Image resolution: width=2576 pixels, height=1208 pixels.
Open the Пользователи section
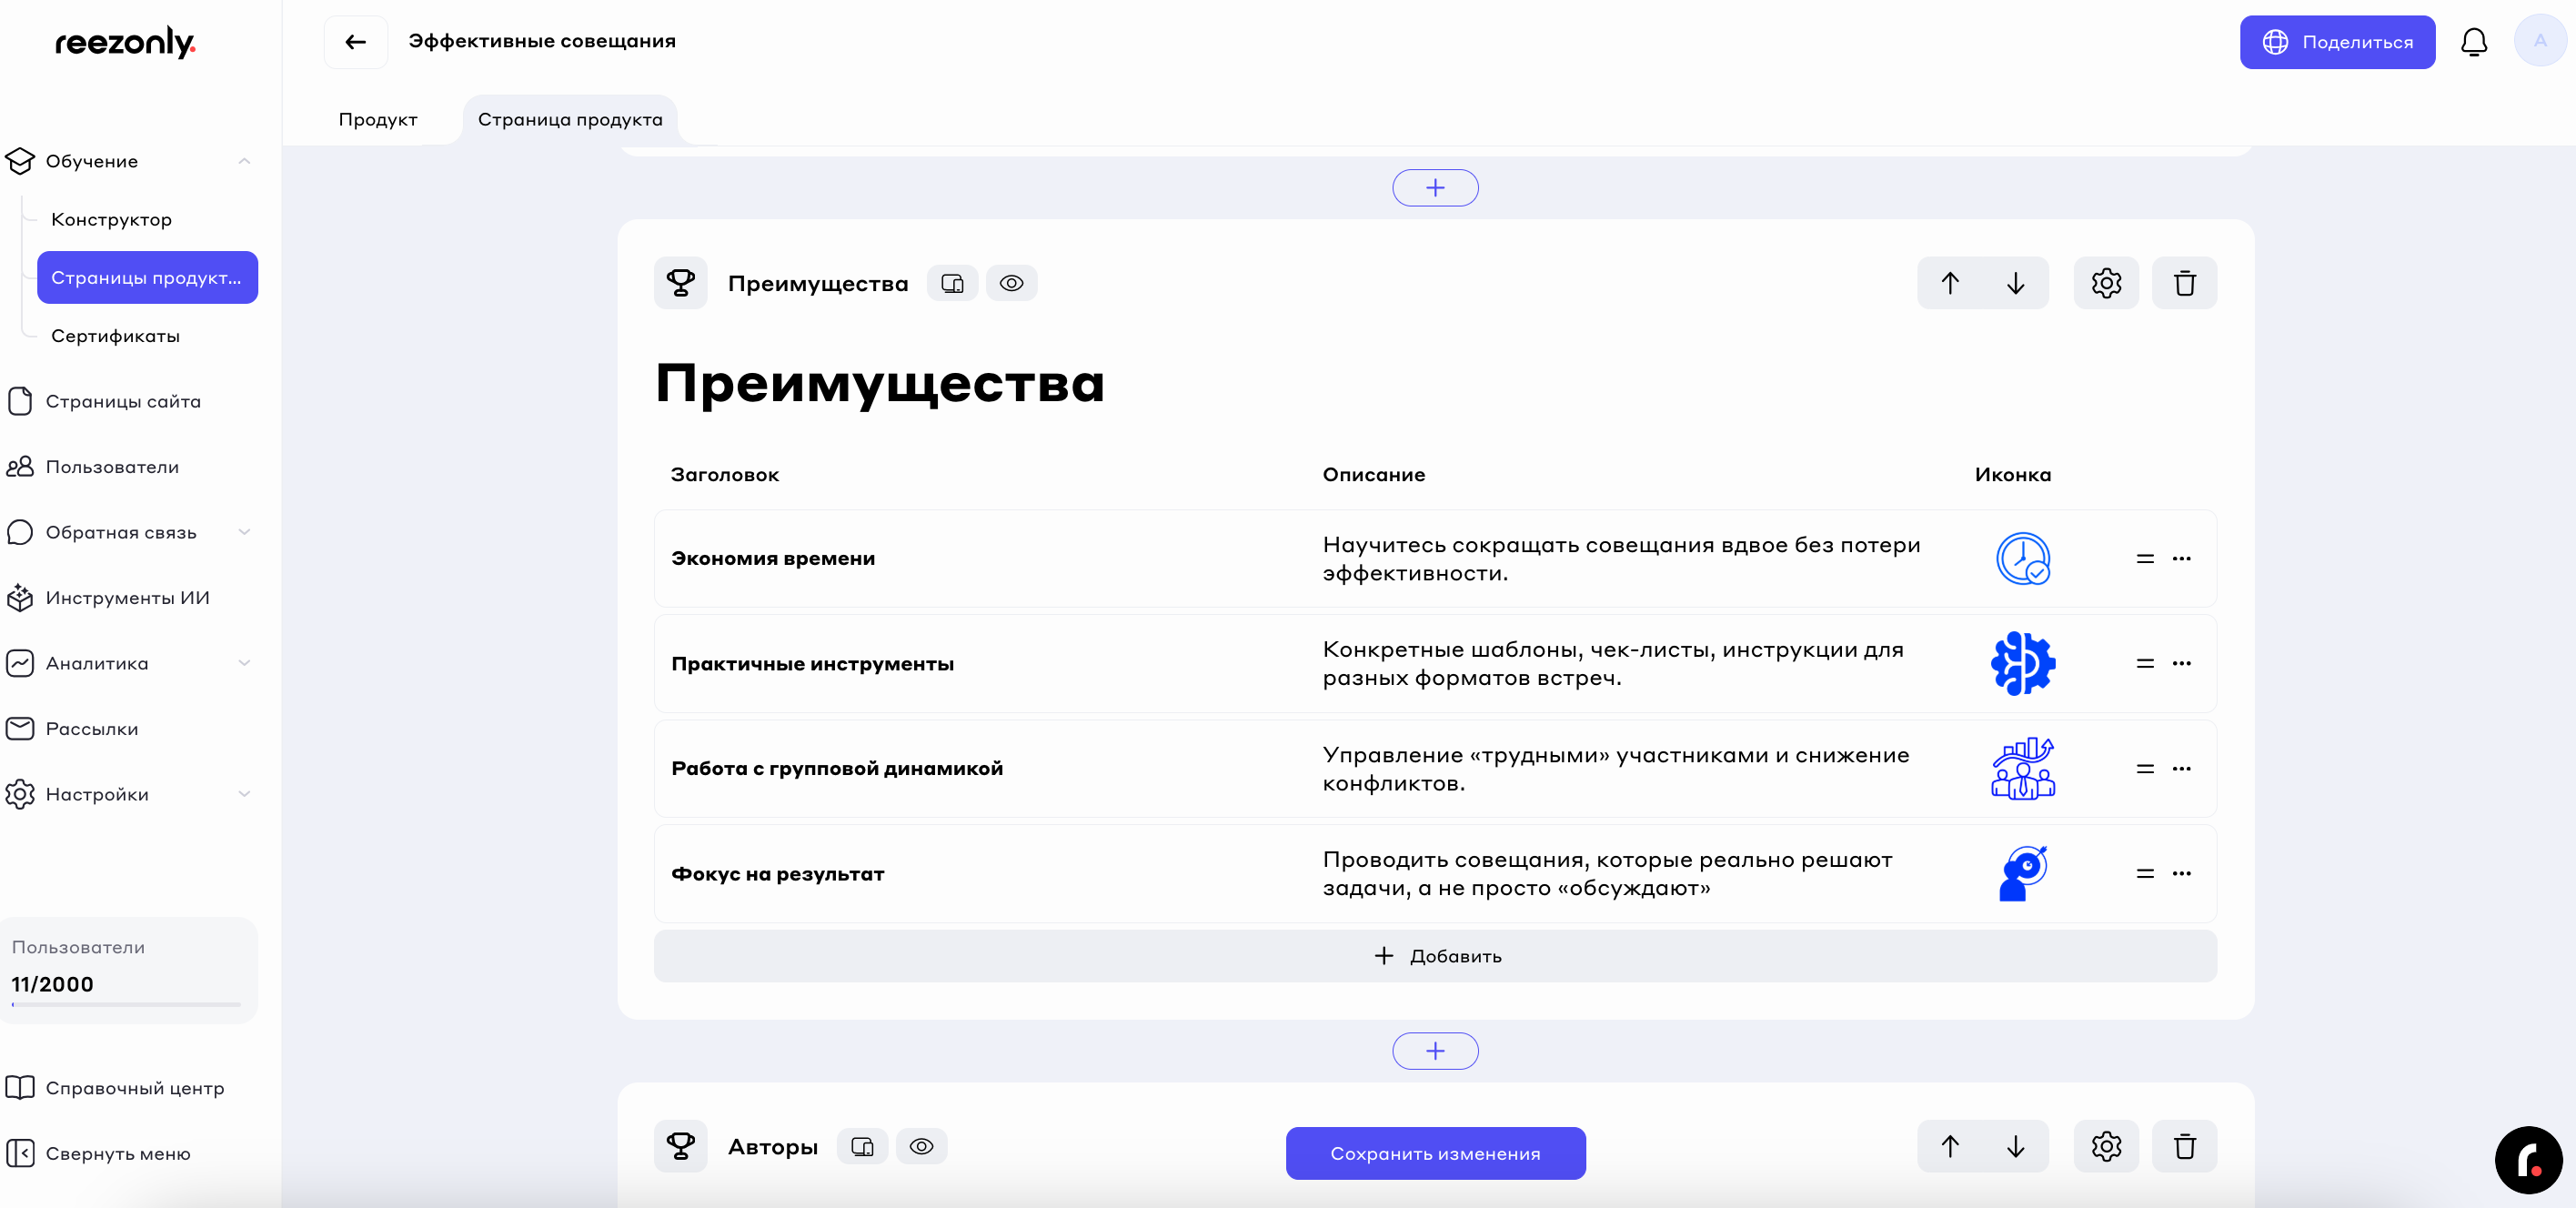click(x=112, y=467)
